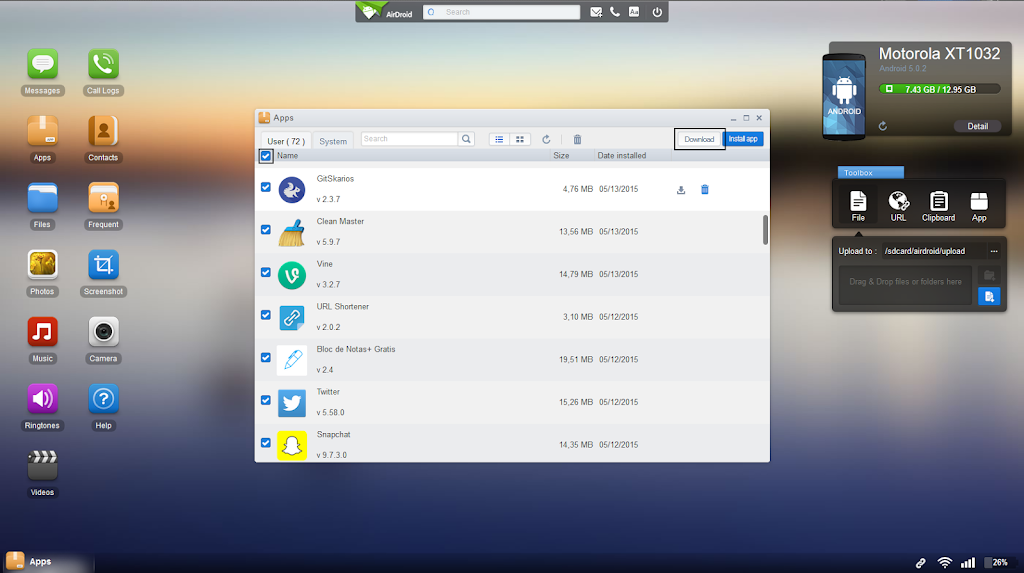Click the trash icon for GitSkarios
Image resolution: width=1024 pixels, height=573 pixels.
click(704, 189)
